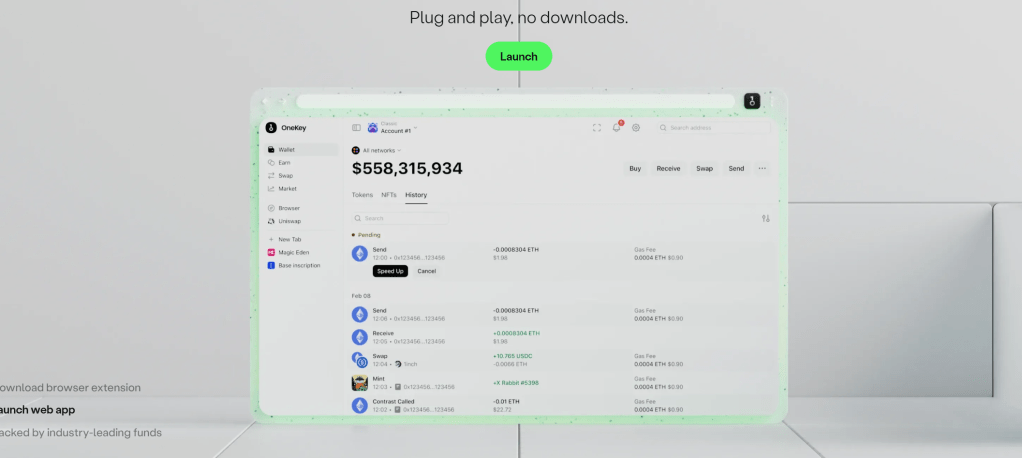The image size is (1022, 458).
Task: Open settings via the gear icon
Action: [x=636, y=128]
